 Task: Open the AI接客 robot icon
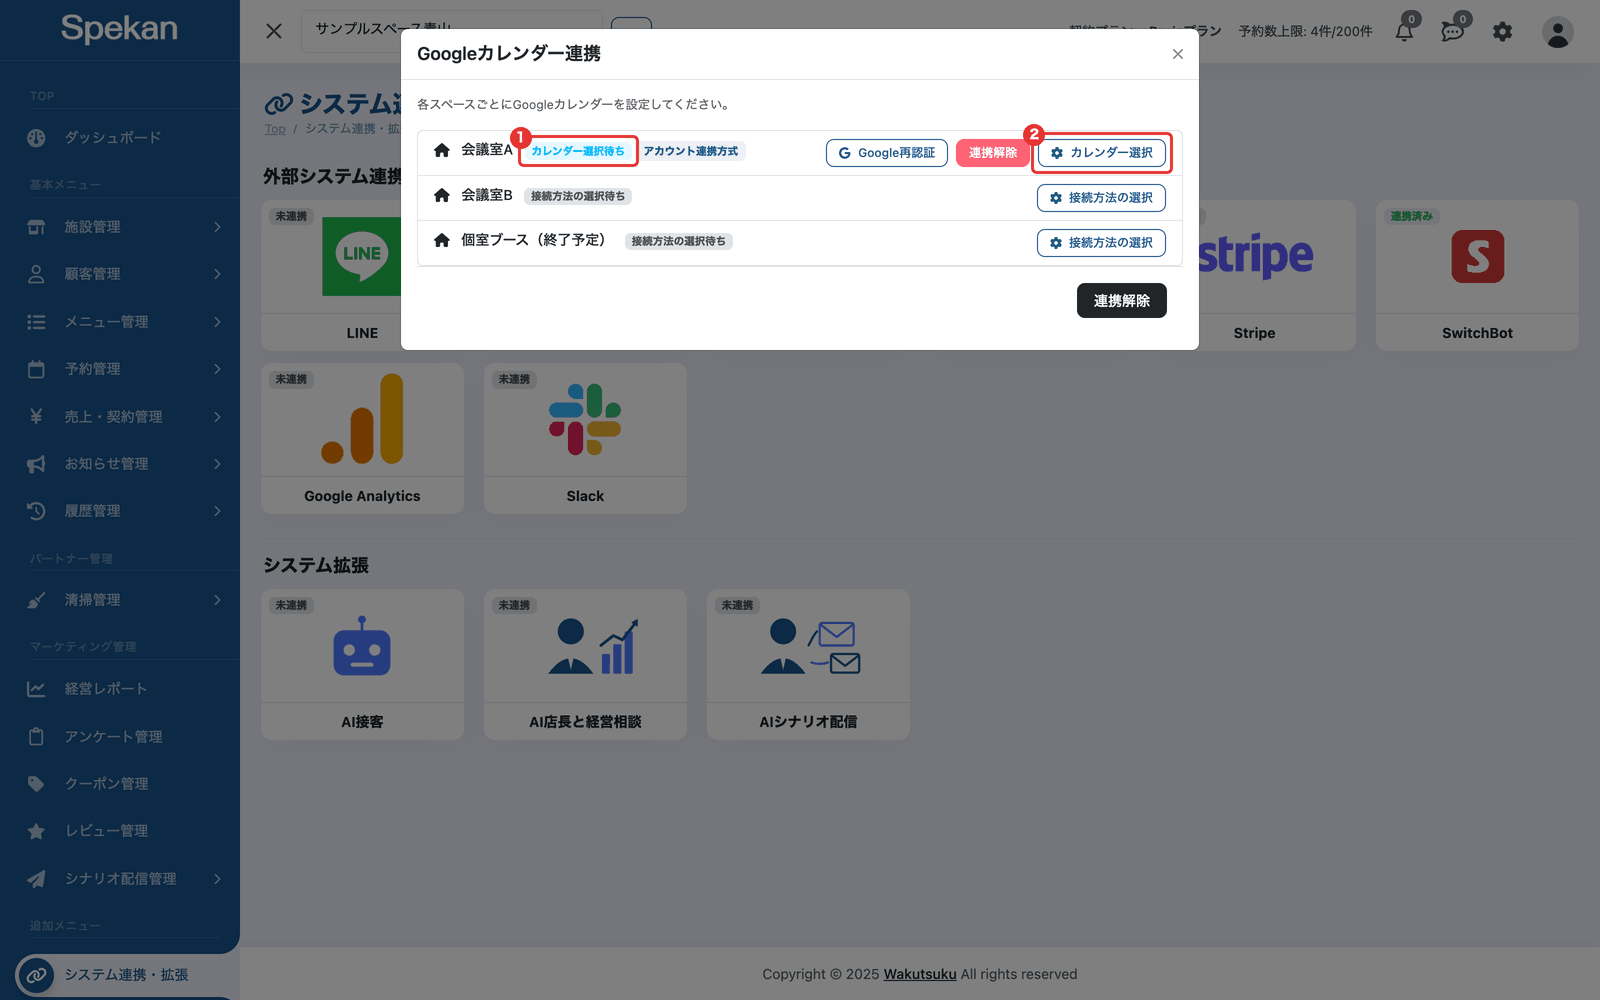coord(362,646)
